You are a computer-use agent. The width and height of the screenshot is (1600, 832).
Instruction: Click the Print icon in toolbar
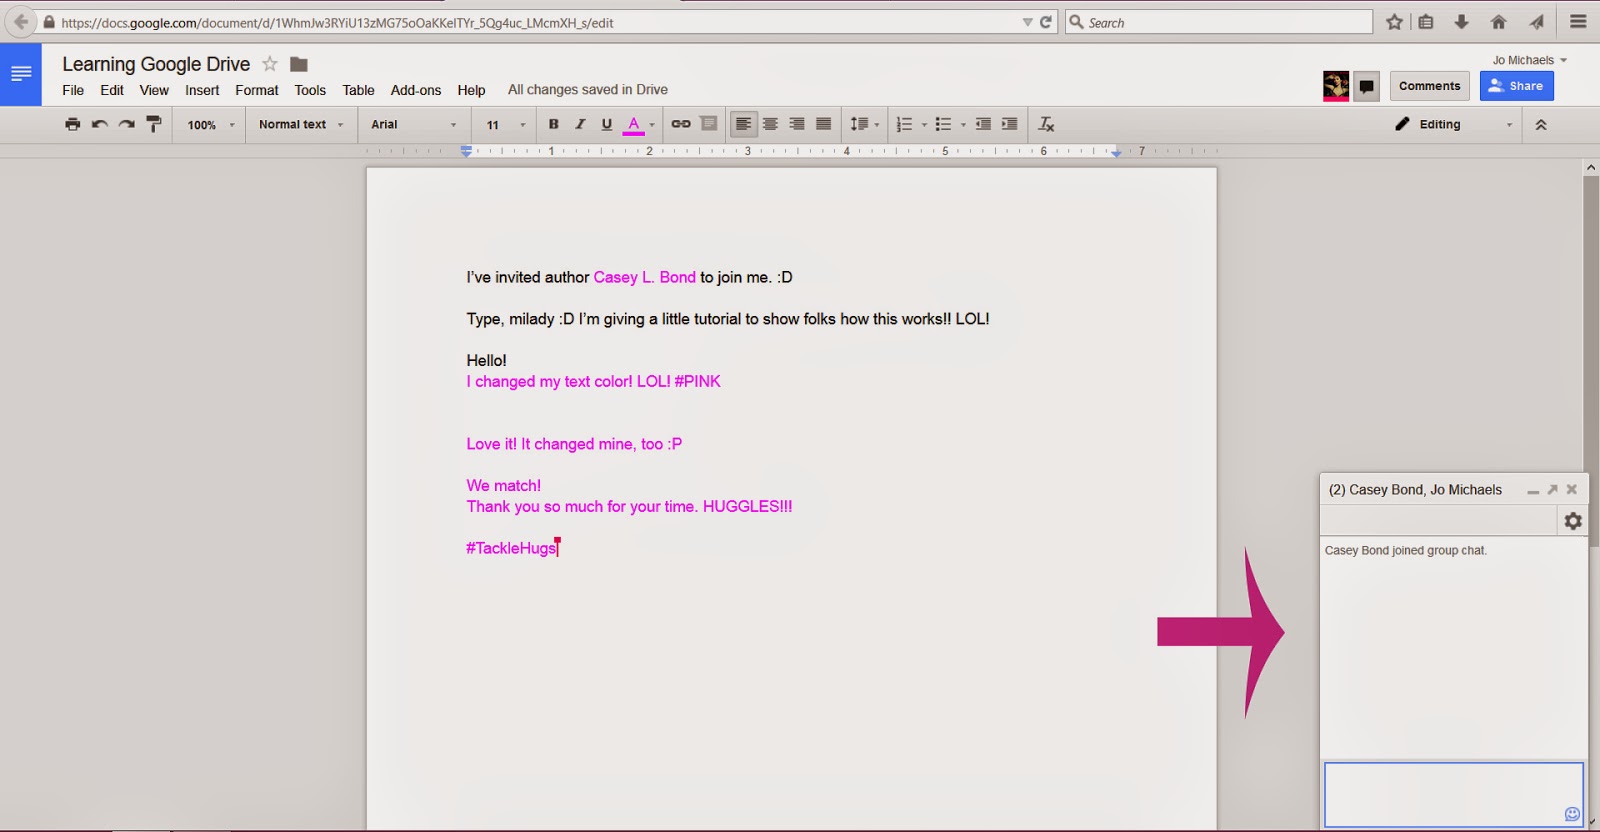coord(72,124)
